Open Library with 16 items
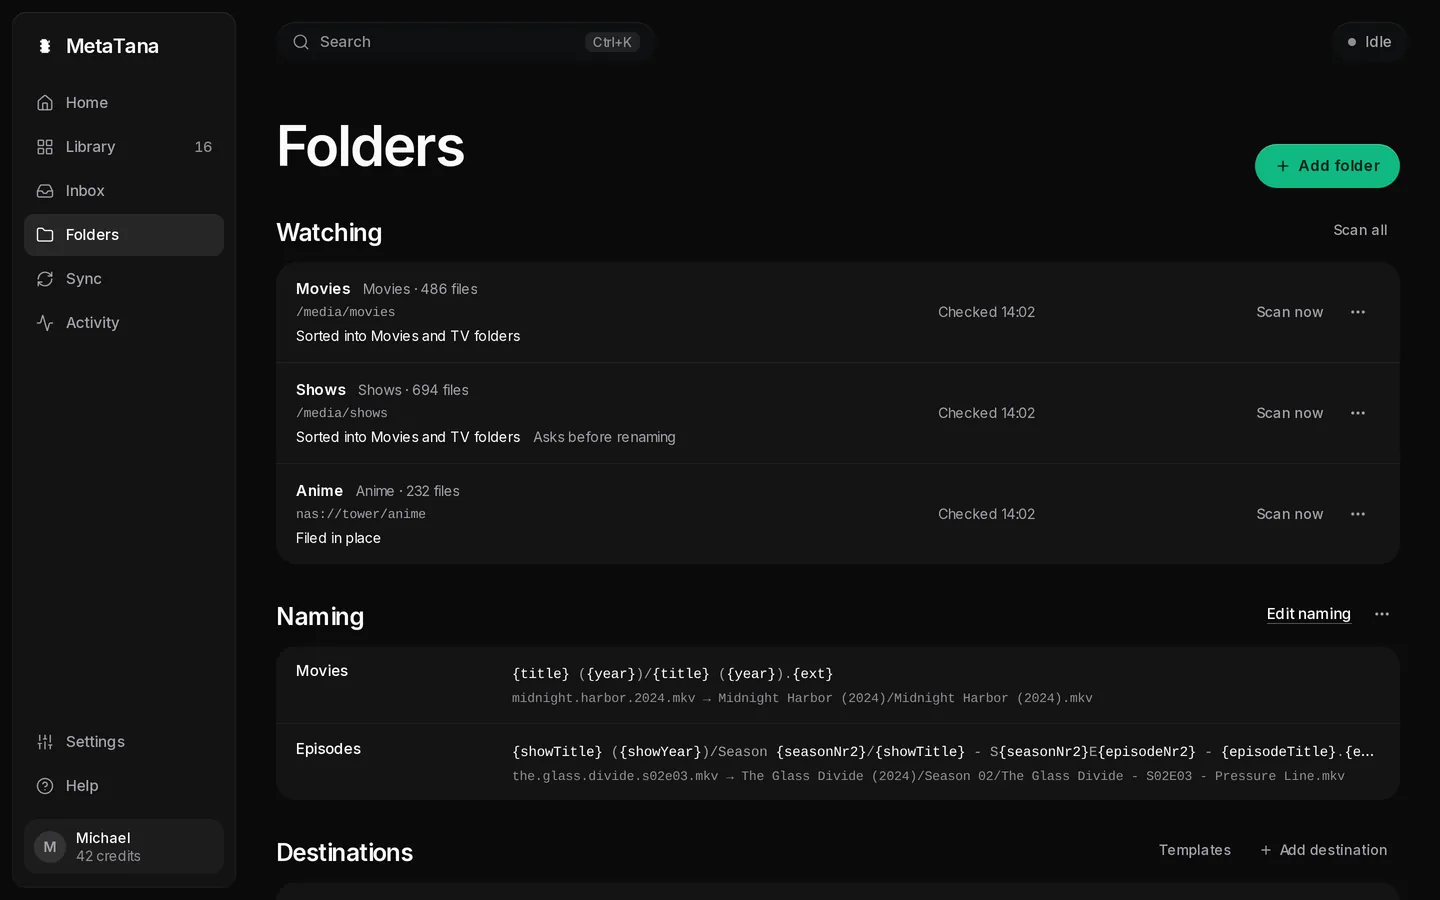 point(124,147)
